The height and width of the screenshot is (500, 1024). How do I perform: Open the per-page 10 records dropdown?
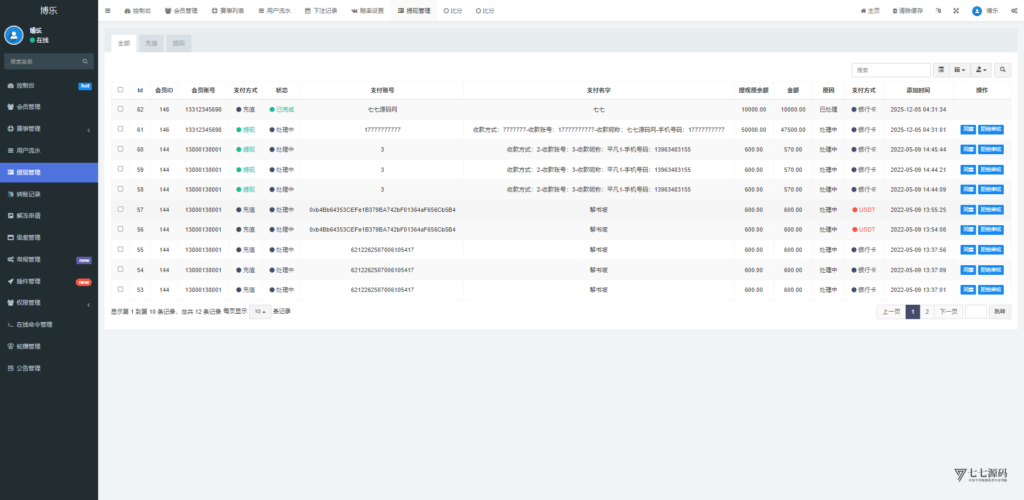[x=260, y=312]
